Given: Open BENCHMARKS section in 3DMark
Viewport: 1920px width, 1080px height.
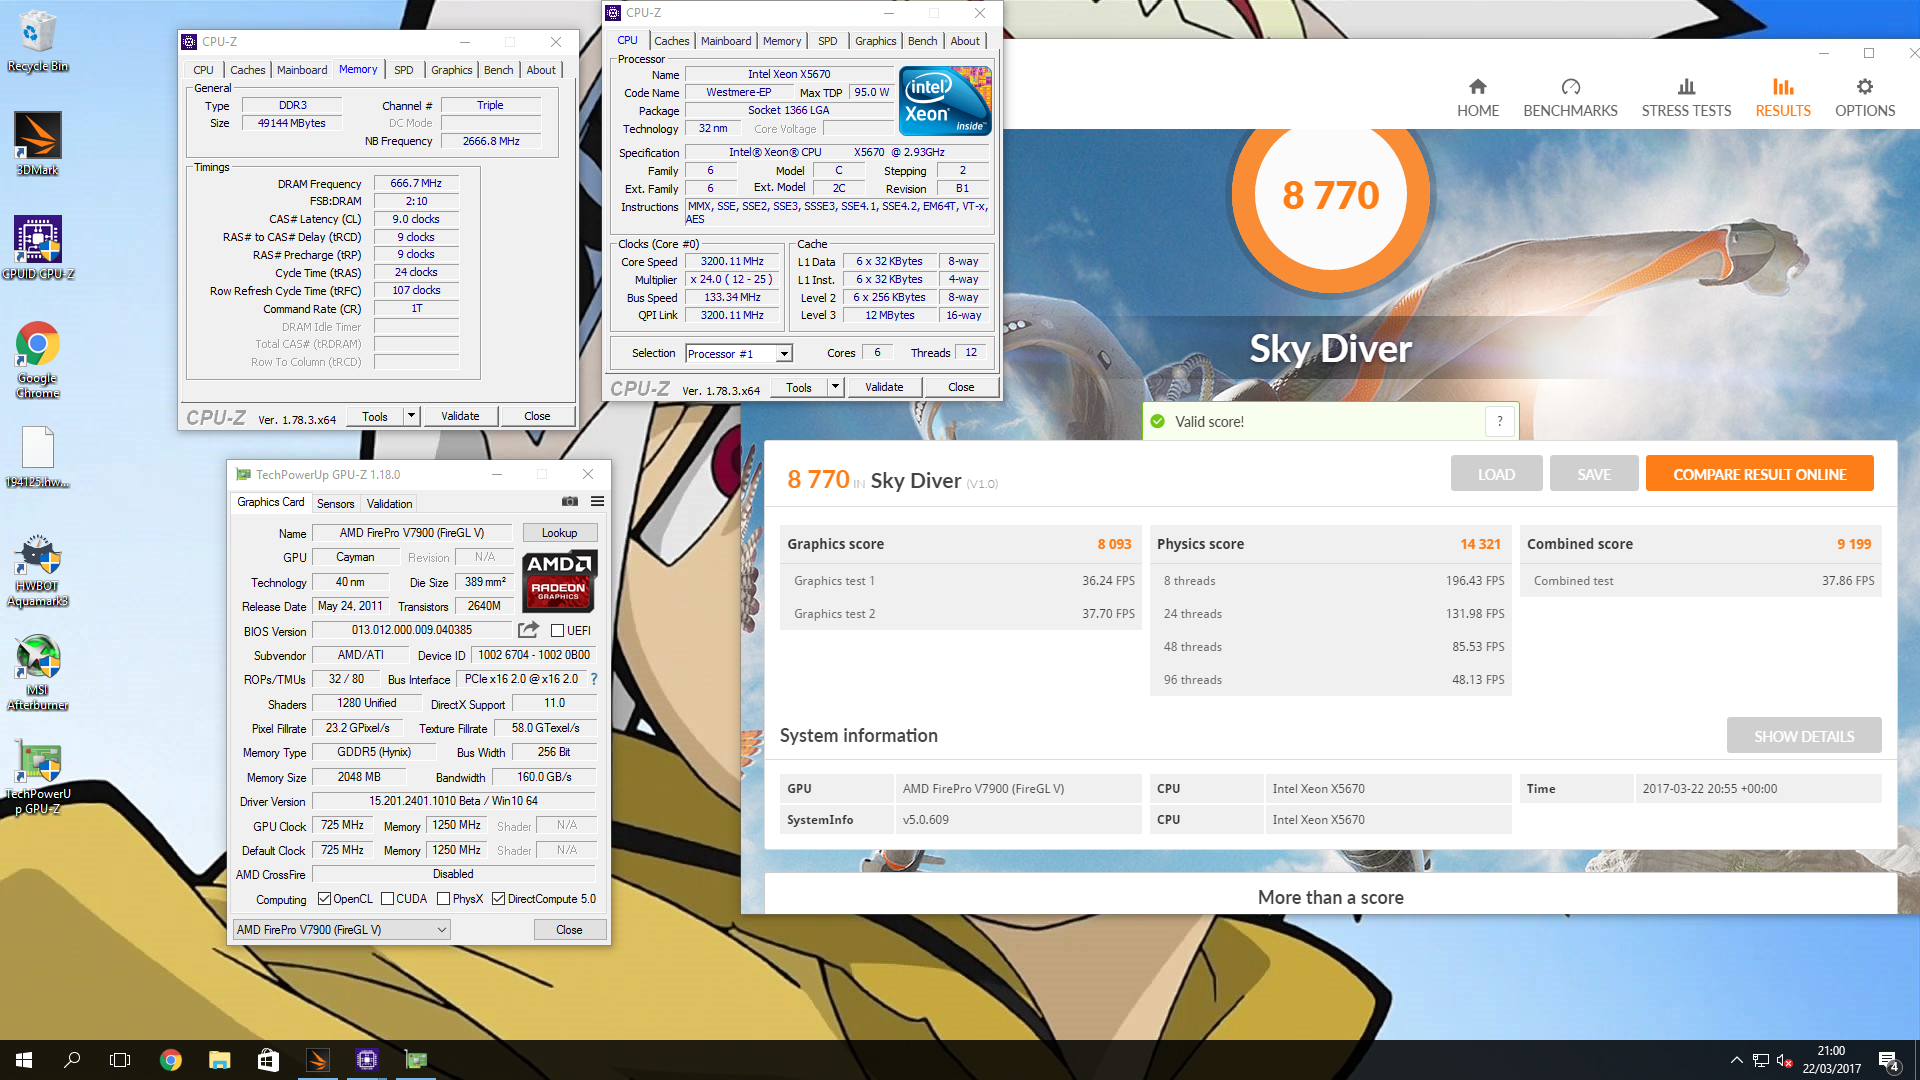Looking at the screenshot, I should click(x=1570, y=98).
